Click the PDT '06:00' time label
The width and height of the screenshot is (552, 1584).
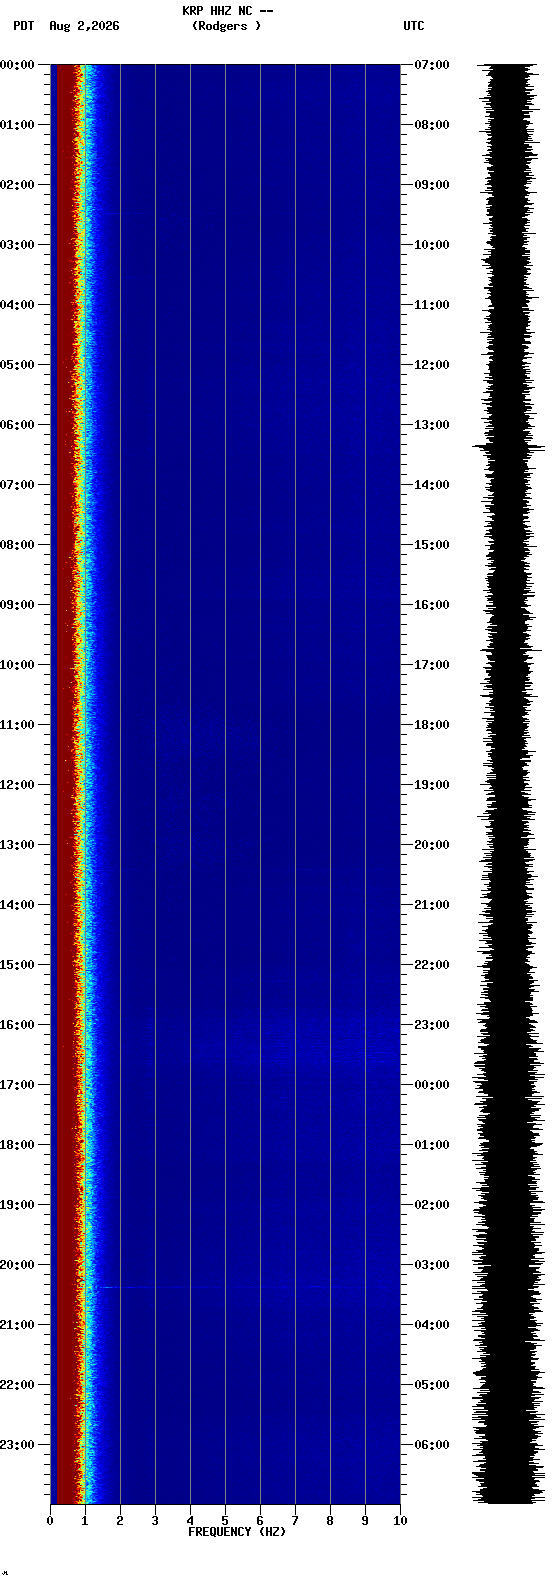tap(17, 425)
